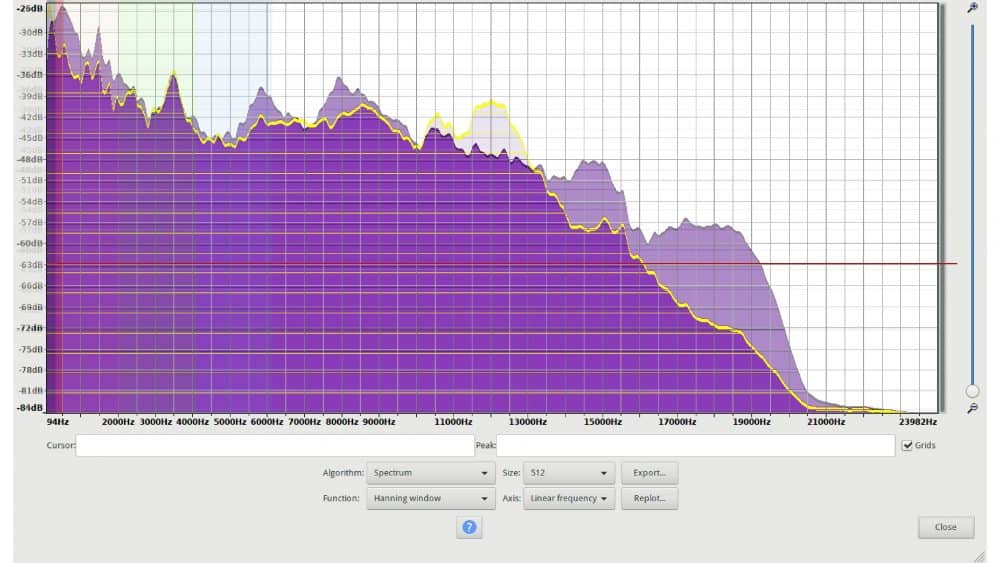Click the Replot... button
This screenshot has height=563, width=1000.
click(649, 498)
